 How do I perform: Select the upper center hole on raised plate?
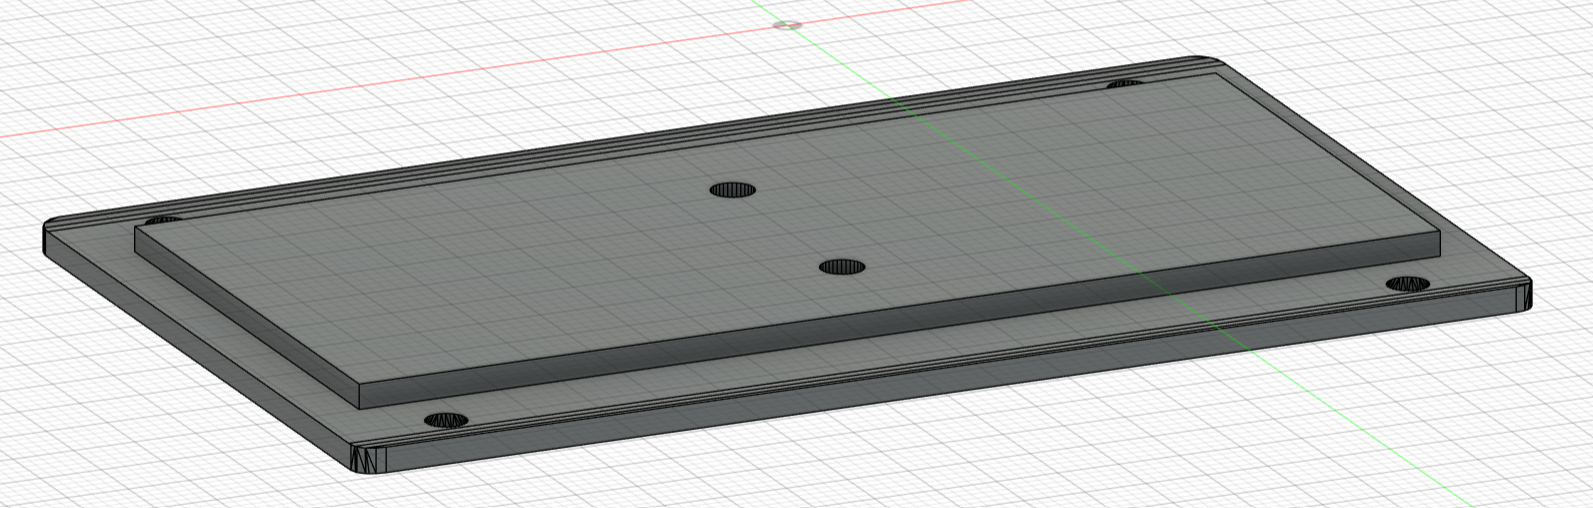coord(733,190)
